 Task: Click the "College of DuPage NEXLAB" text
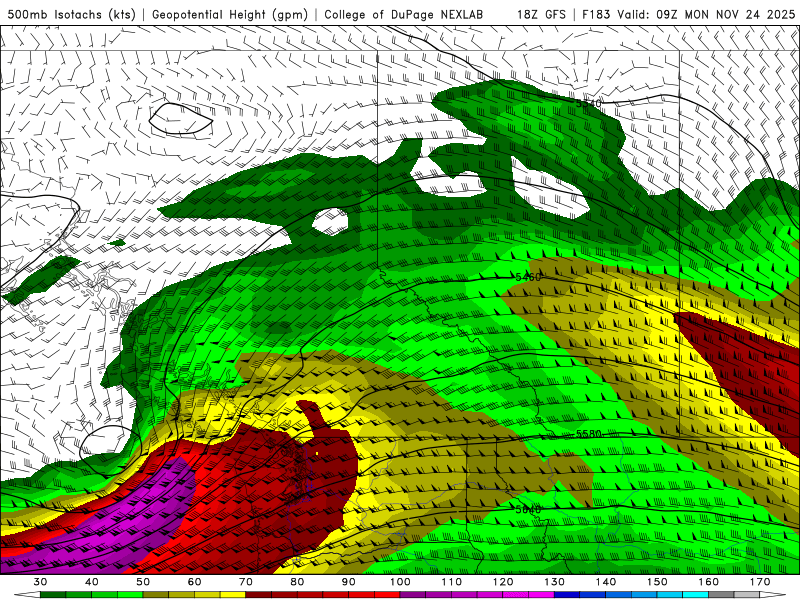tap(404, 14)
